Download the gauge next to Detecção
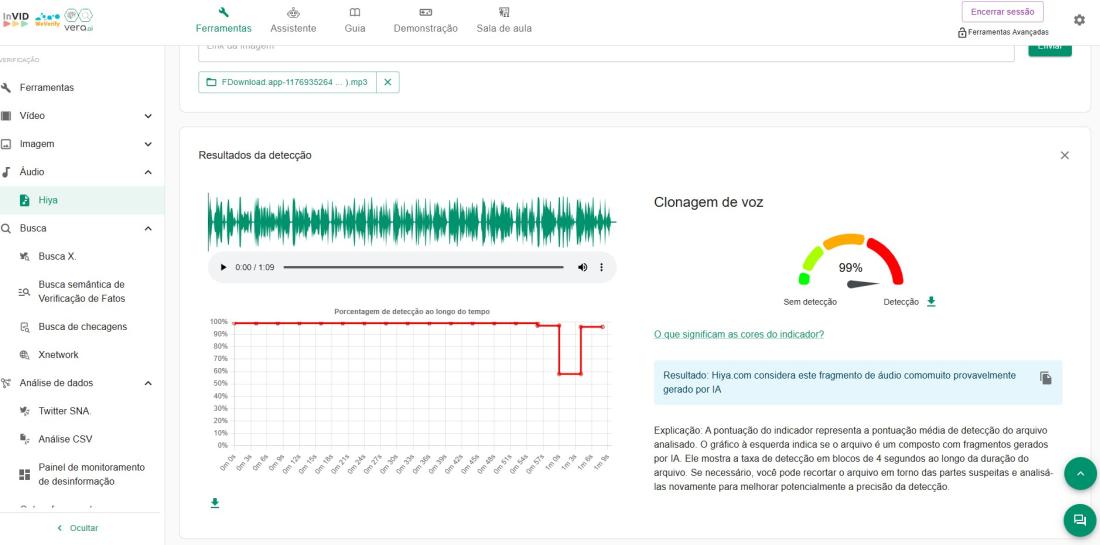This screenshot has width=1100, height=545. [x=931, y=302]
